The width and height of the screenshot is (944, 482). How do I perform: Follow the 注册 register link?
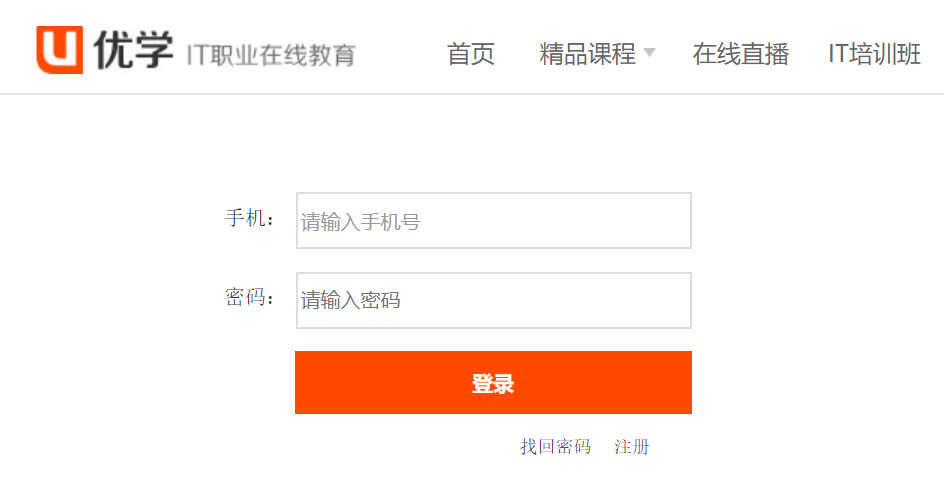tap(632, 446)
